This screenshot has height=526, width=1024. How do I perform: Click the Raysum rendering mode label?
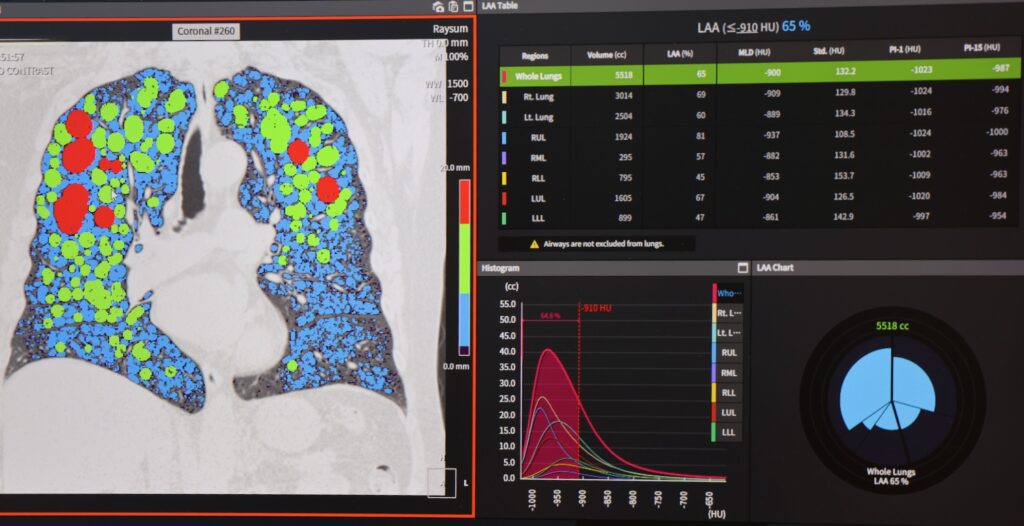point(450,29)
